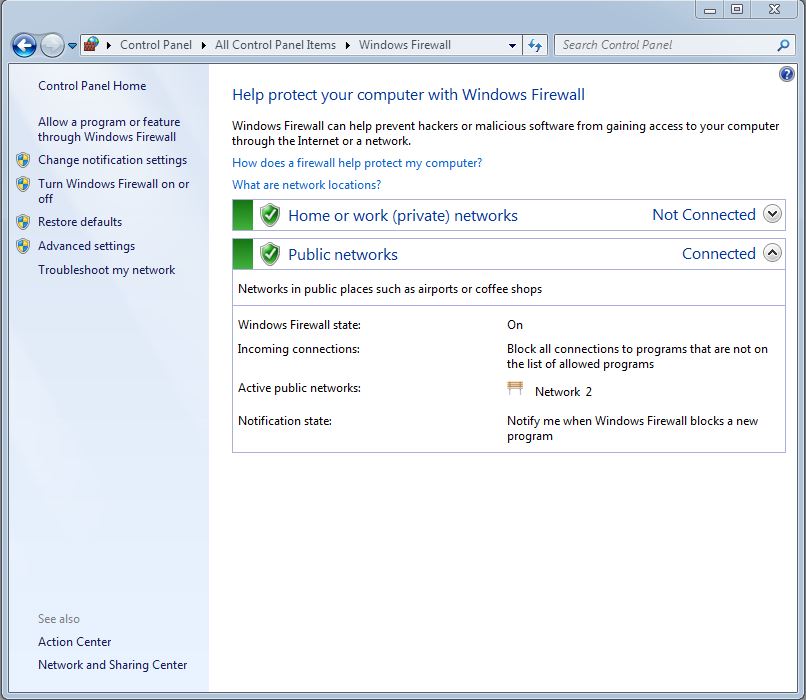Expand the arrow after All Control Panel Items

pyautogui.click(x=347, y=45)
